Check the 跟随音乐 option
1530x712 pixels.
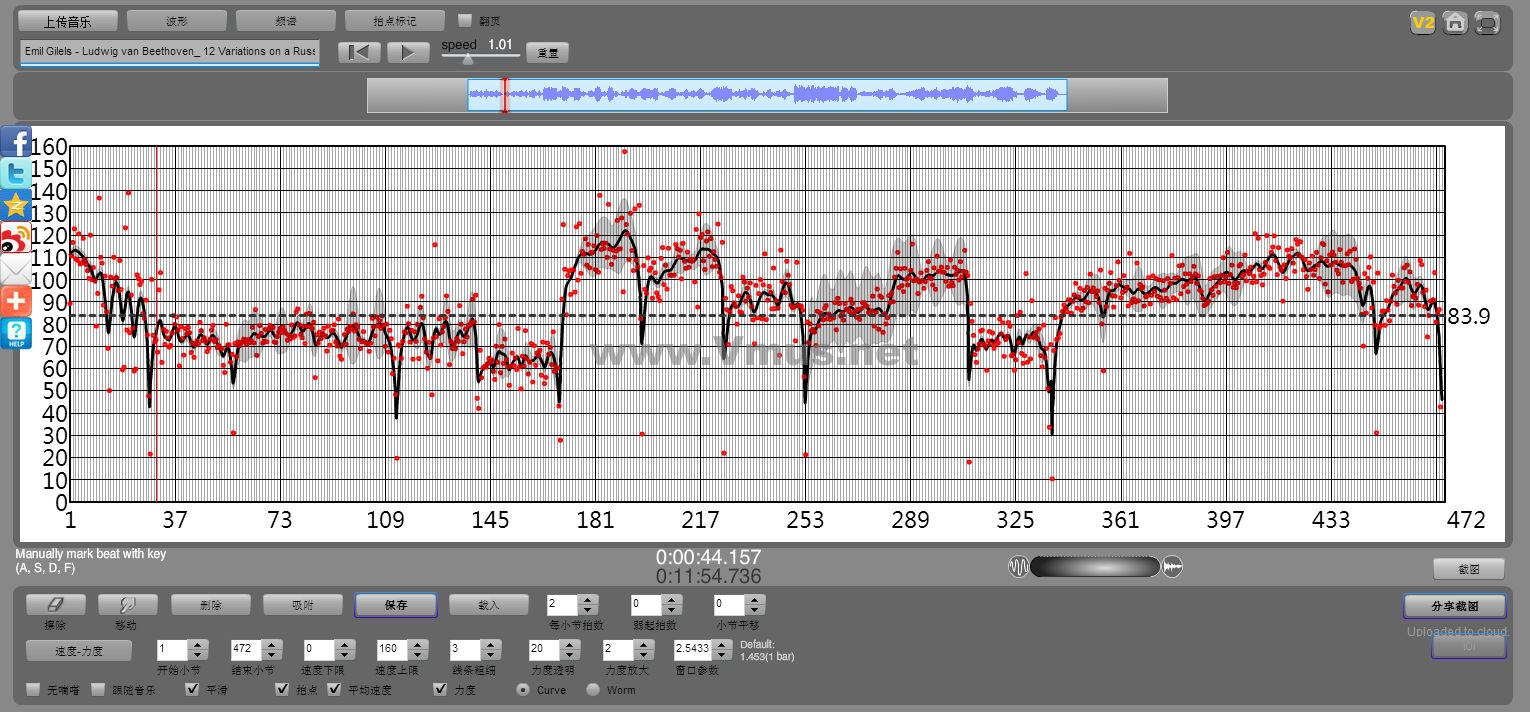pyautogui.click(x=98, y=690)
